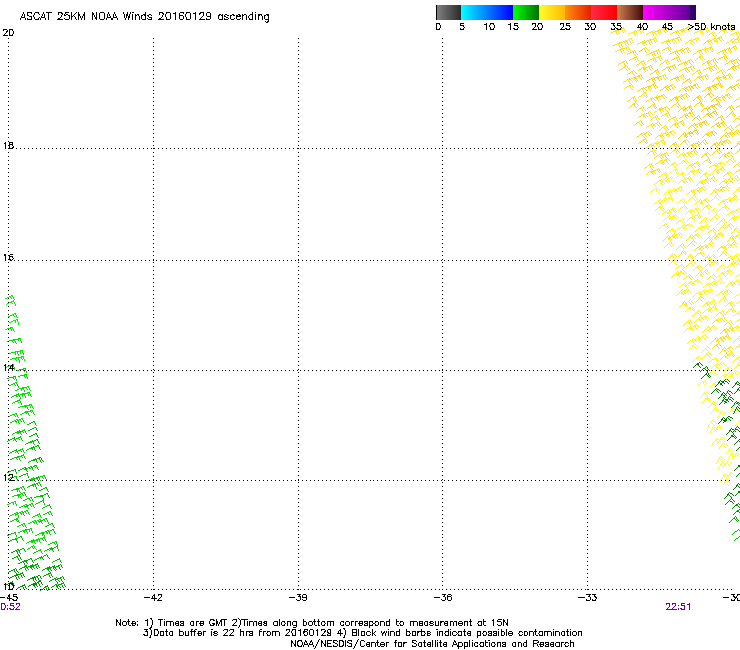Click longitude label '-39'

click(x=298, y=598)
